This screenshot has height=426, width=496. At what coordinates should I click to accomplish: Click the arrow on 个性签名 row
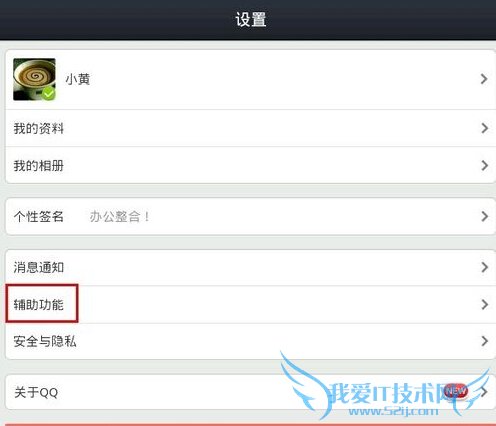485,217
